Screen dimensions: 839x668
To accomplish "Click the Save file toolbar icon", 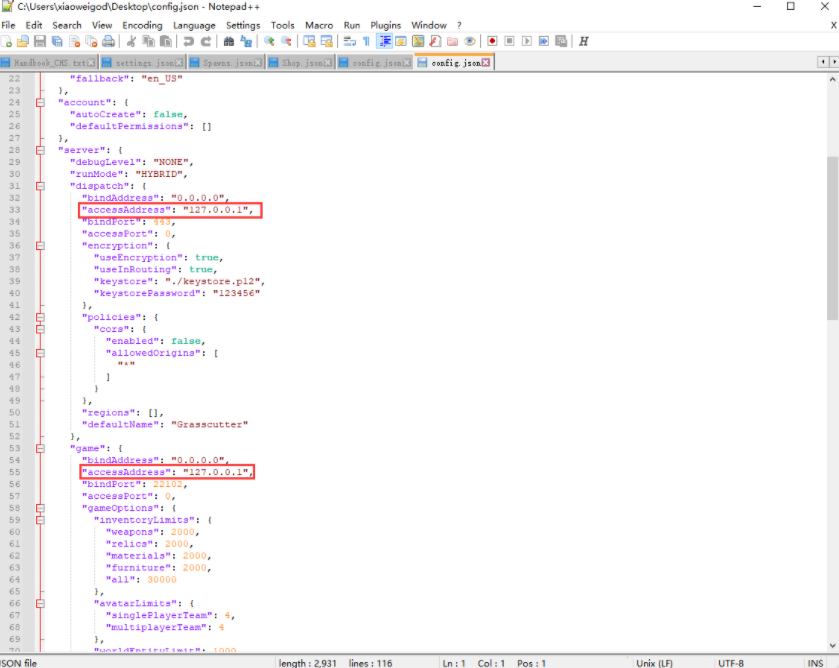I will tap(40, 41).
